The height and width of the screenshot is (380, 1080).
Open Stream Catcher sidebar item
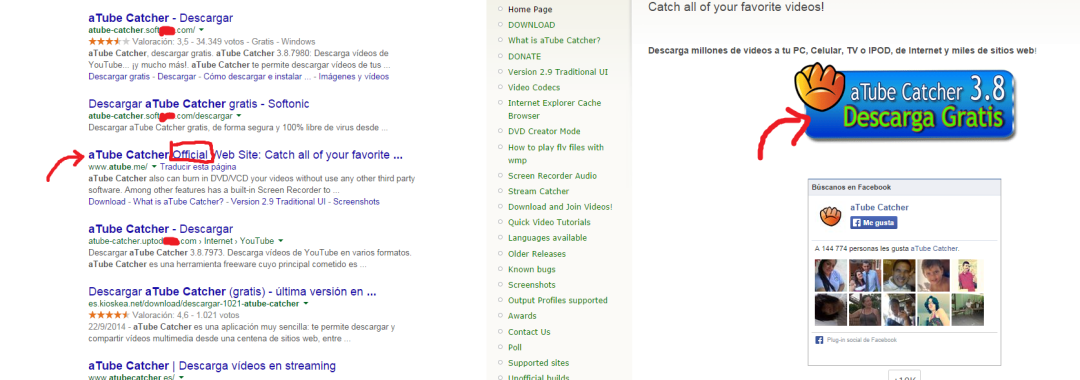[x=539, y=191]
